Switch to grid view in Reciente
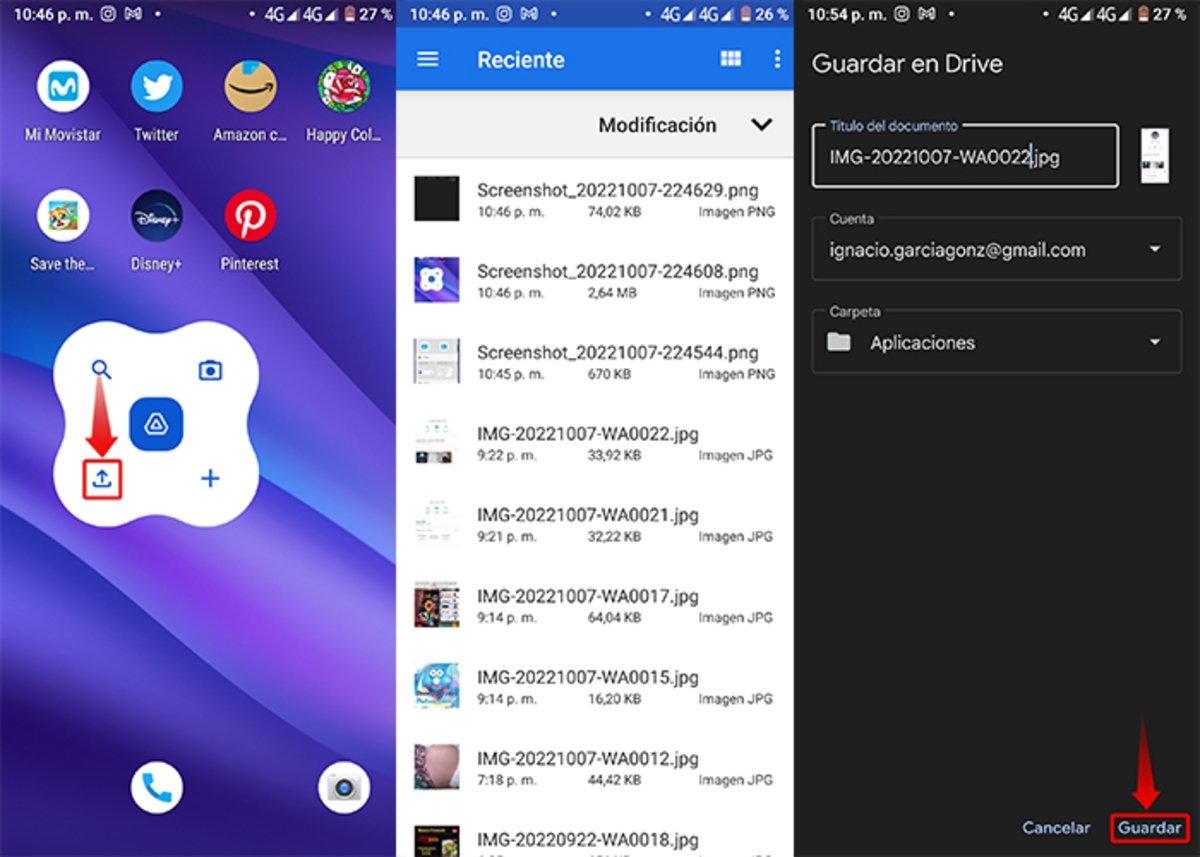The image size is (1200, 857). click(731, 59)
